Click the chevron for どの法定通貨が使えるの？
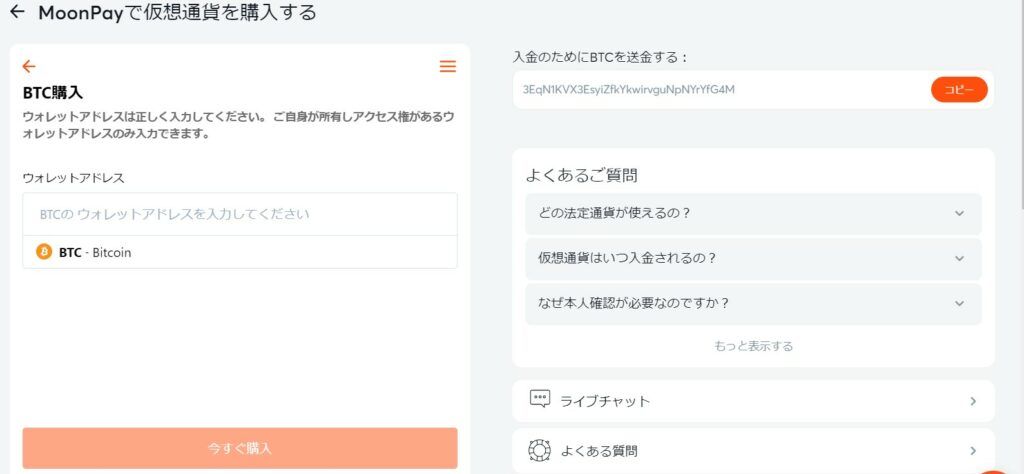 pyautogui.click(x=959, y=213)
